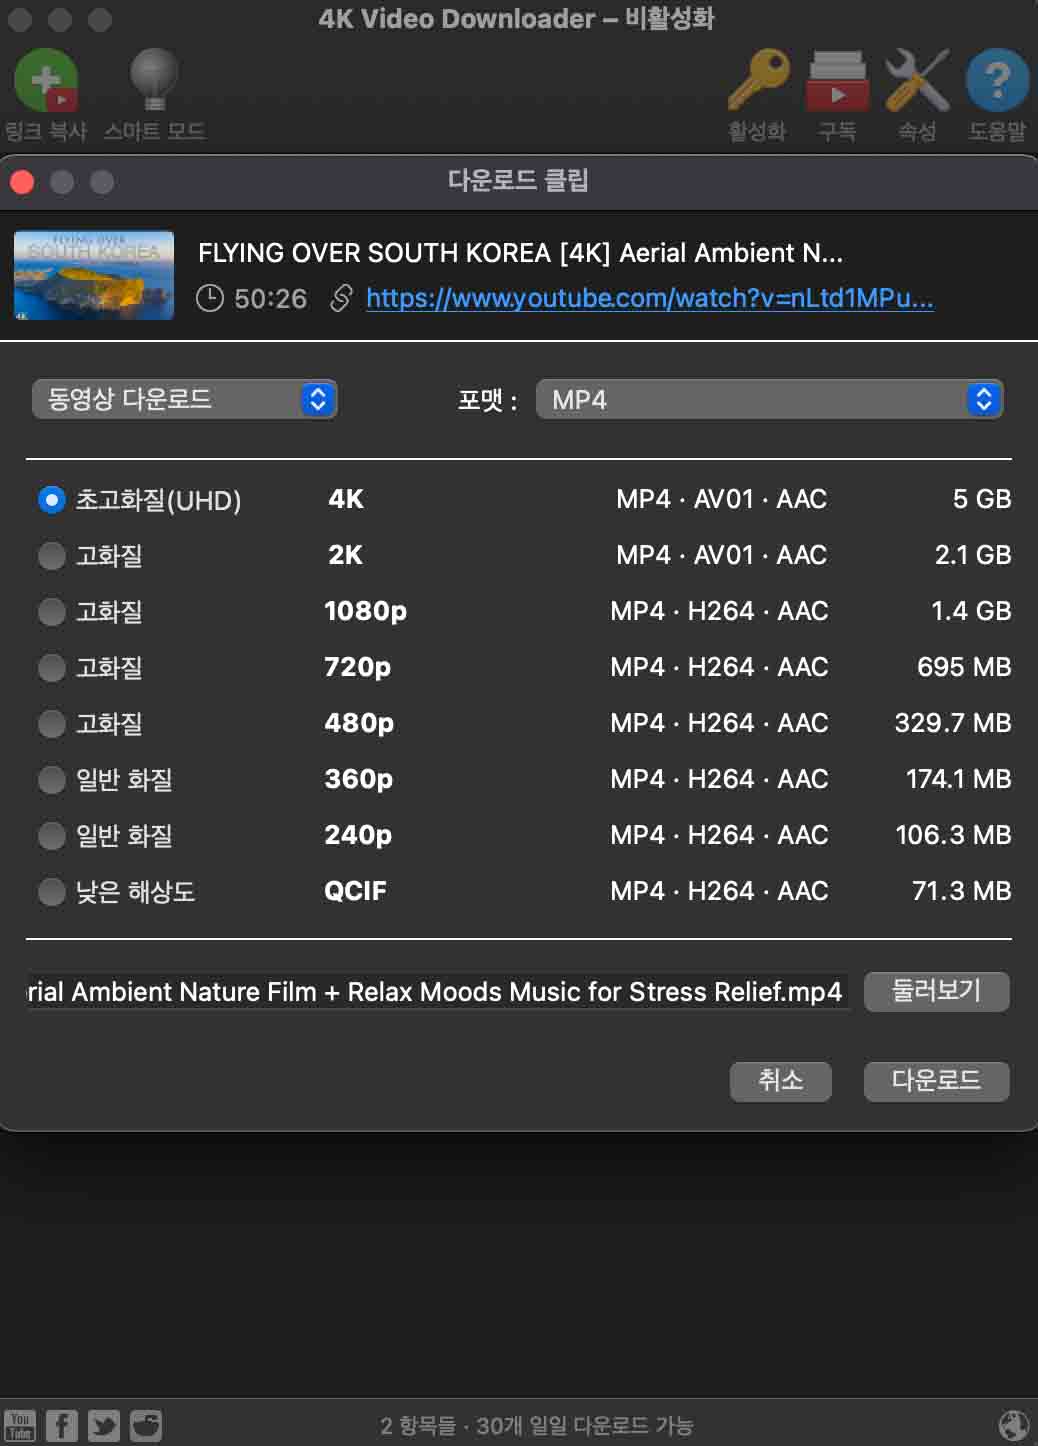The width and height of the screenshot is (1038, 1446).
Task: Open the 포맷 MP4 format dropdown
Action: point(769,399)
